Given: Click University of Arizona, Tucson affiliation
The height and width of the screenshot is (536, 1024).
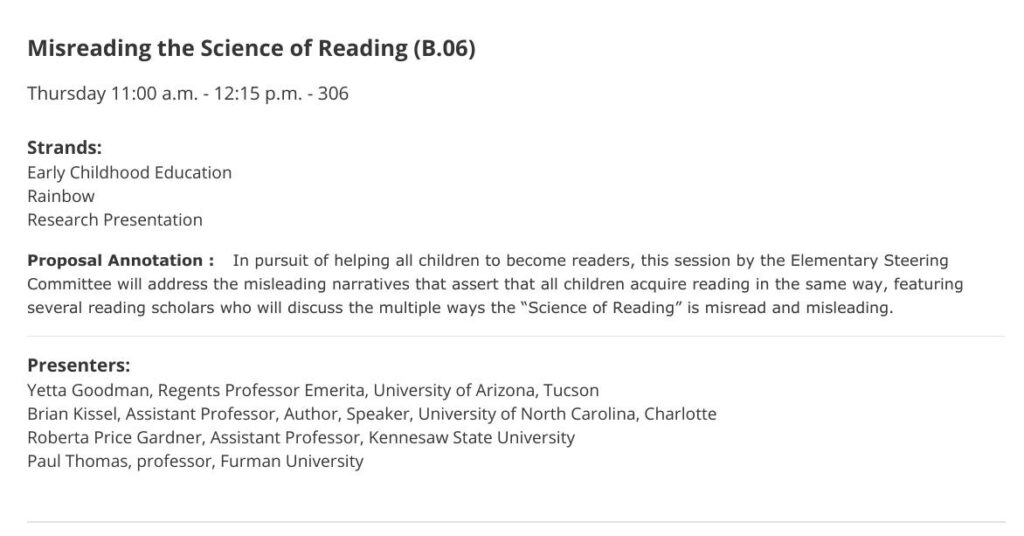Looking at the screenshot, I should tap(486, 390).
